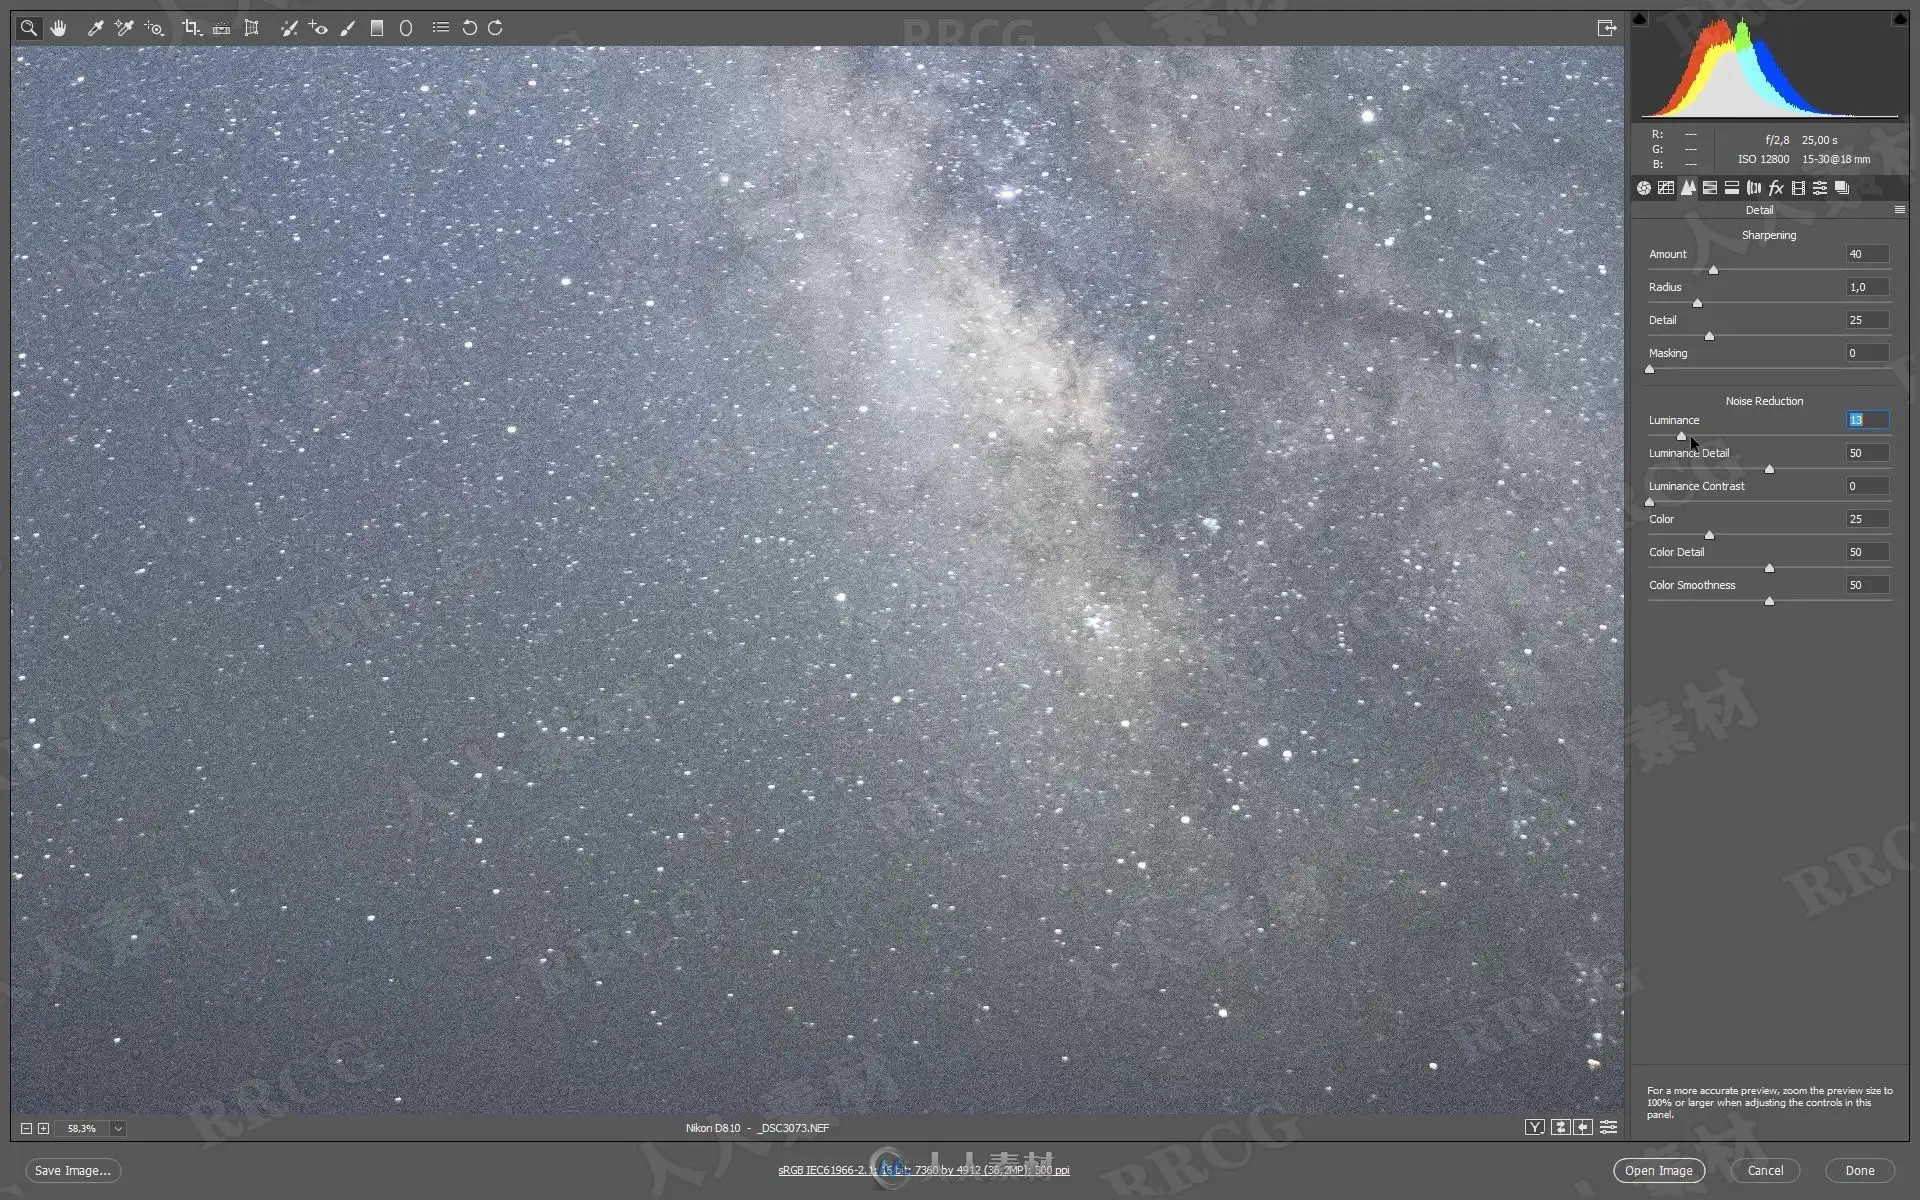1920x1200 pixels.
Task: Select the Transform tool
Action: click(252, 28)
